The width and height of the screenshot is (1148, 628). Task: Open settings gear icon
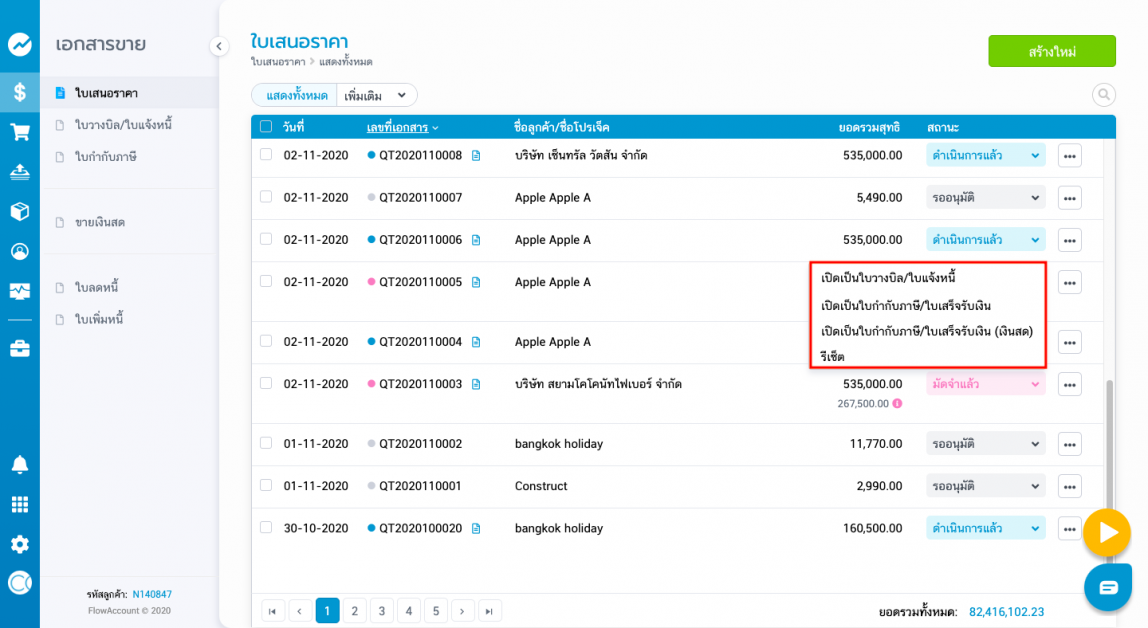point(20,544)
